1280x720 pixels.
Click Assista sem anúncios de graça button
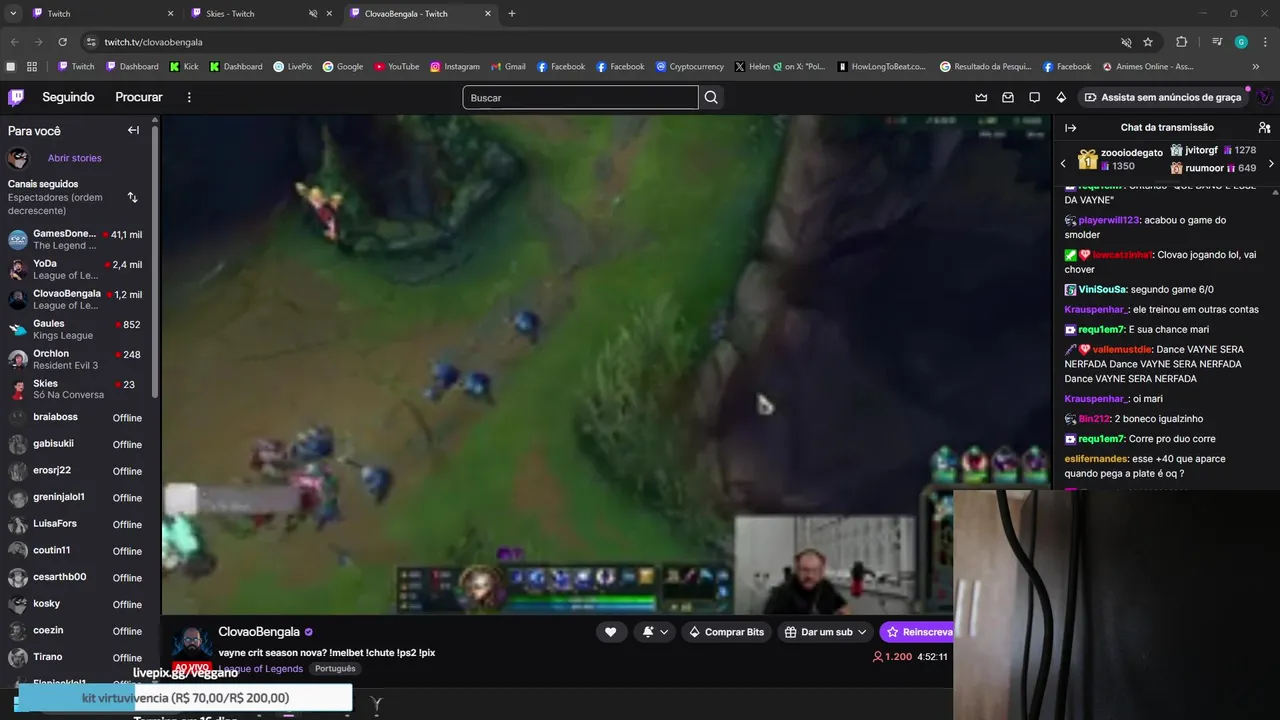[1162, 97]
